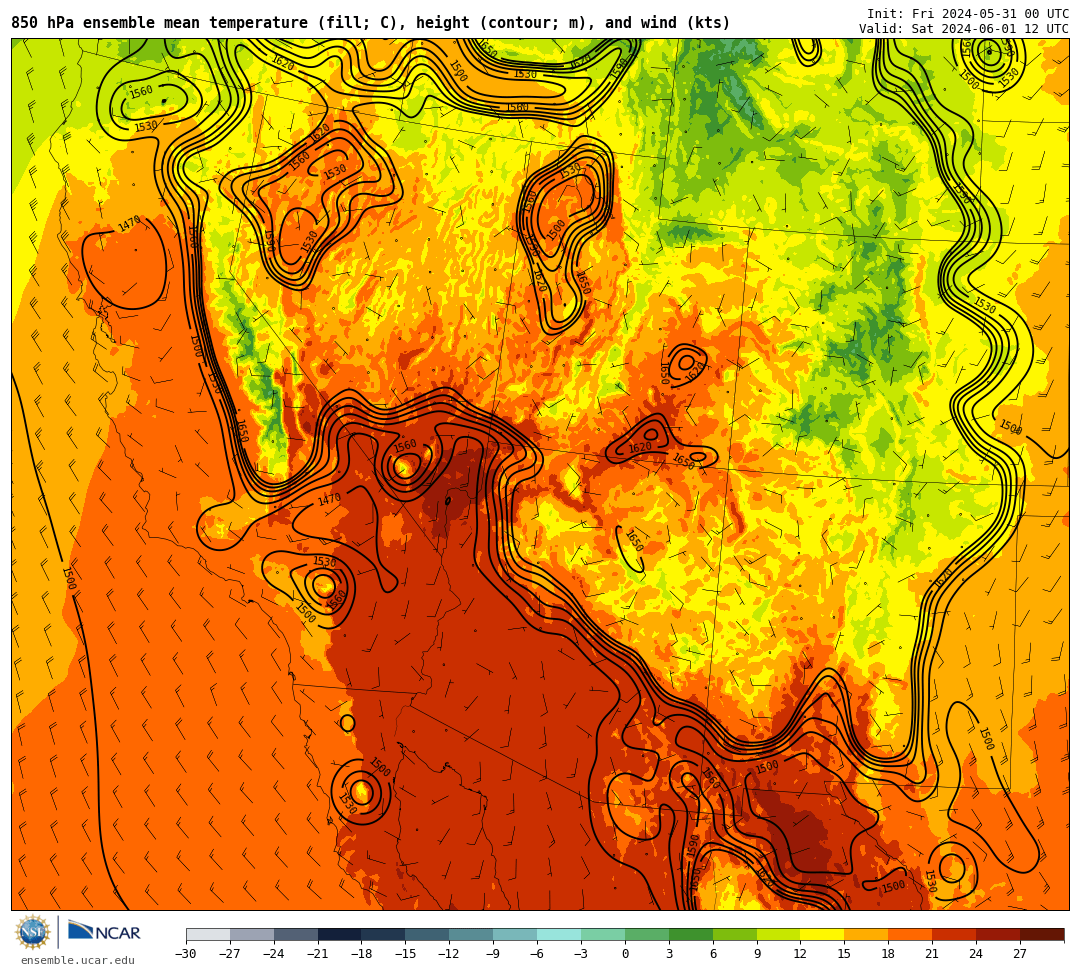Click the ensemble.ucar.edu text
This screenshot has width=1080, height=973.
click(x=77, y=960)
